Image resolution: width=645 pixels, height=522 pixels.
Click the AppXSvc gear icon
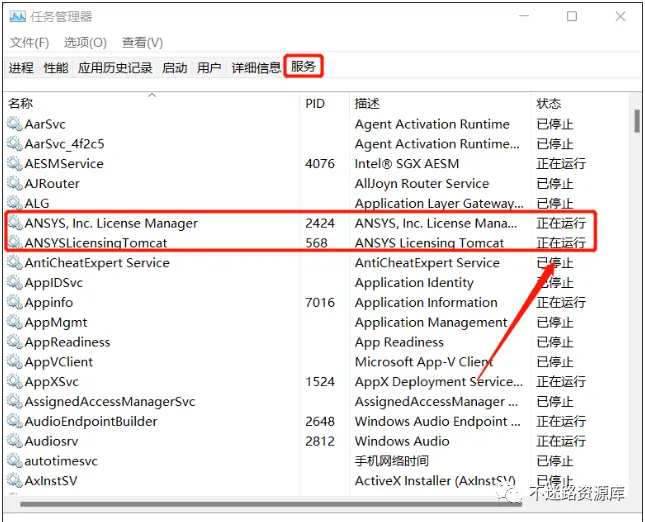[x=14, y=381]
